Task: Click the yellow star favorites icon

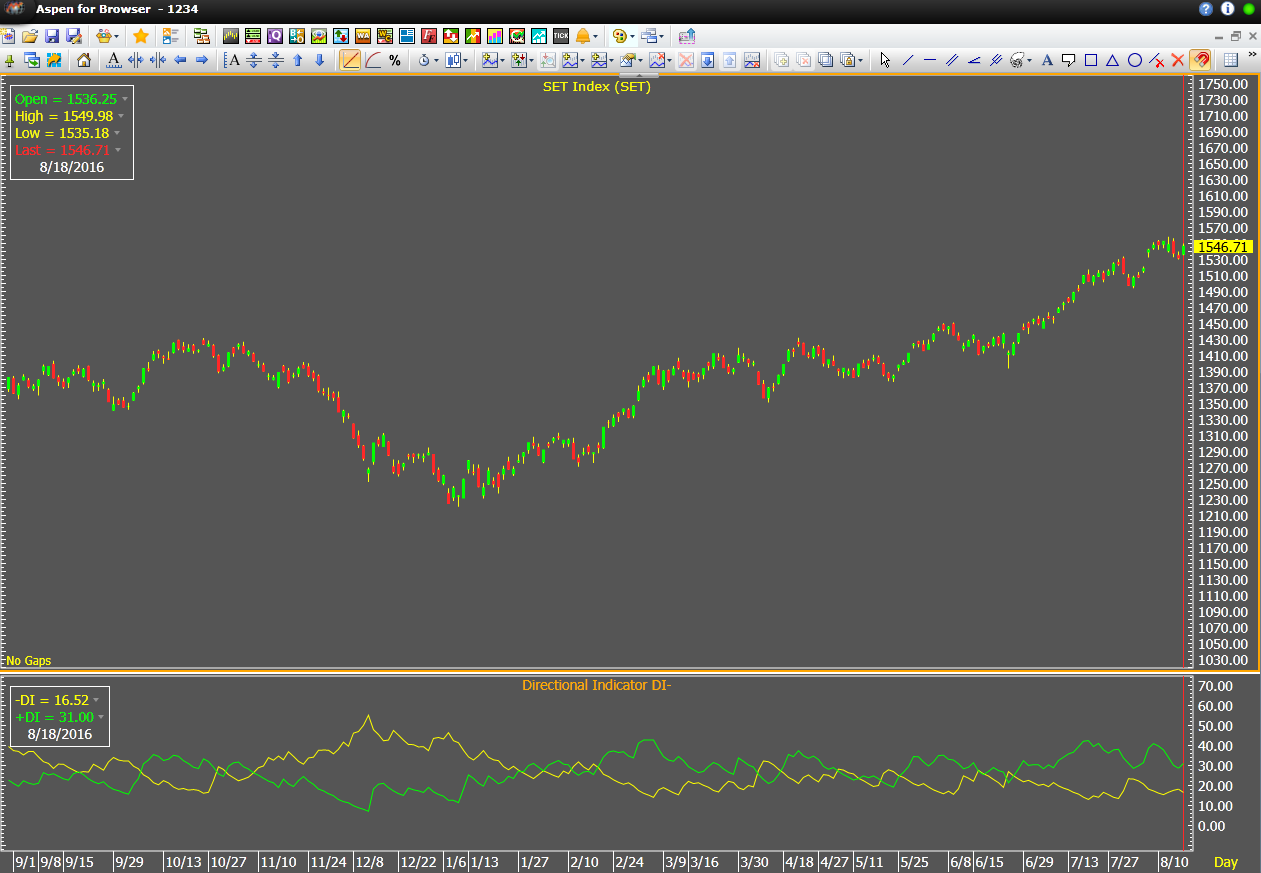Action: point(141,36)
